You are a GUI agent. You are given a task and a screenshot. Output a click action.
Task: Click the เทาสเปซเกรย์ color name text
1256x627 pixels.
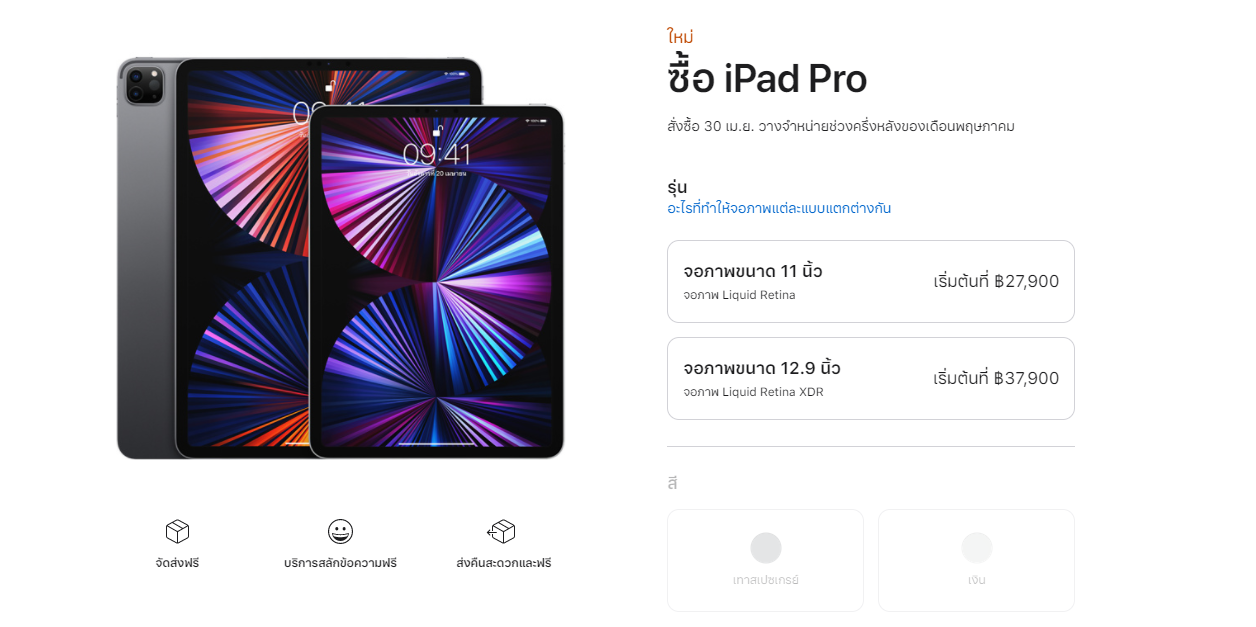click(x=765, y=580)
